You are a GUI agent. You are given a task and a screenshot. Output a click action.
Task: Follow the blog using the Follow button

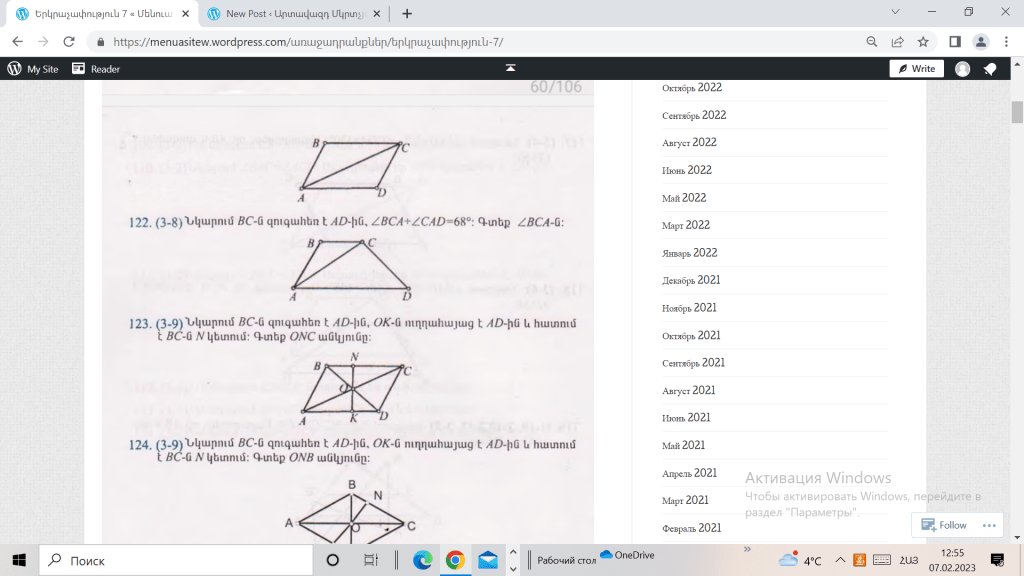click(x=944, y=525)
